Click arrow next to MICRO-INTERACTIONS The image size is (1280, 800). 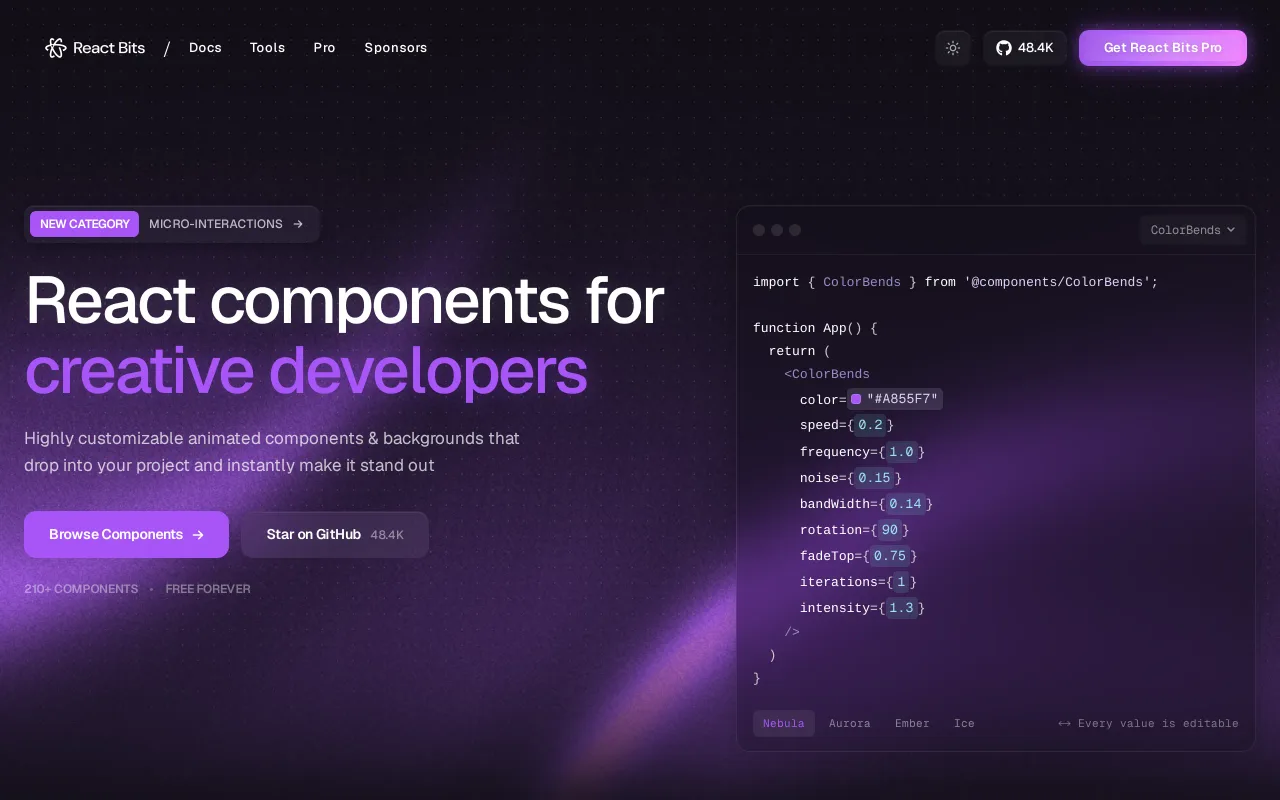click(298, 224)
